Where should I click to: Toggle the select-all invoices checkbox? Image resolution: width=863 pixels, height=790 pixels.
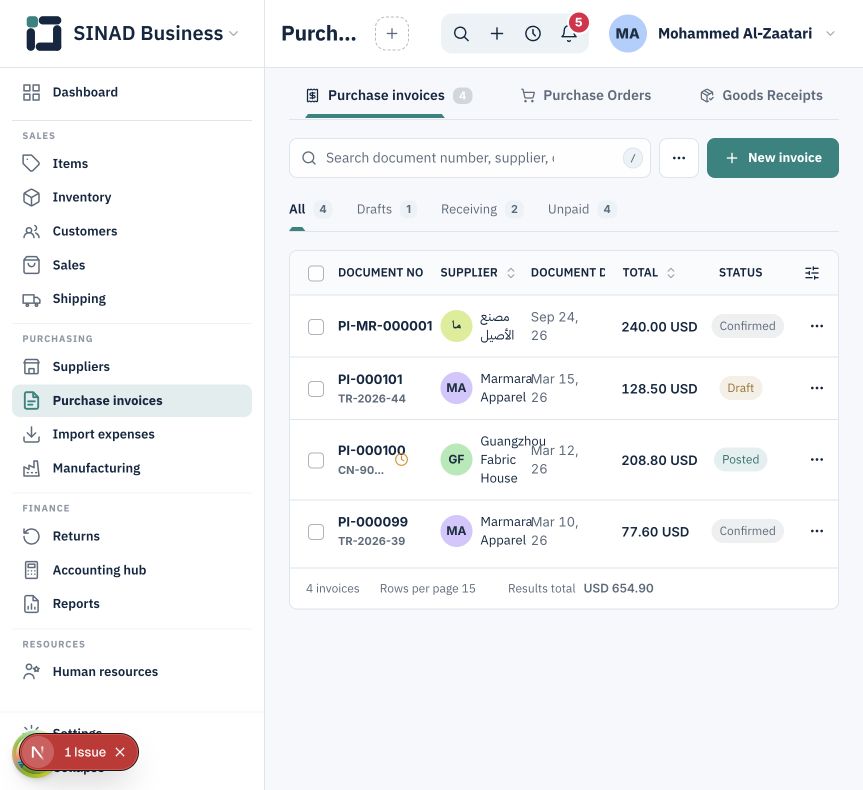[x=316, y=273]
